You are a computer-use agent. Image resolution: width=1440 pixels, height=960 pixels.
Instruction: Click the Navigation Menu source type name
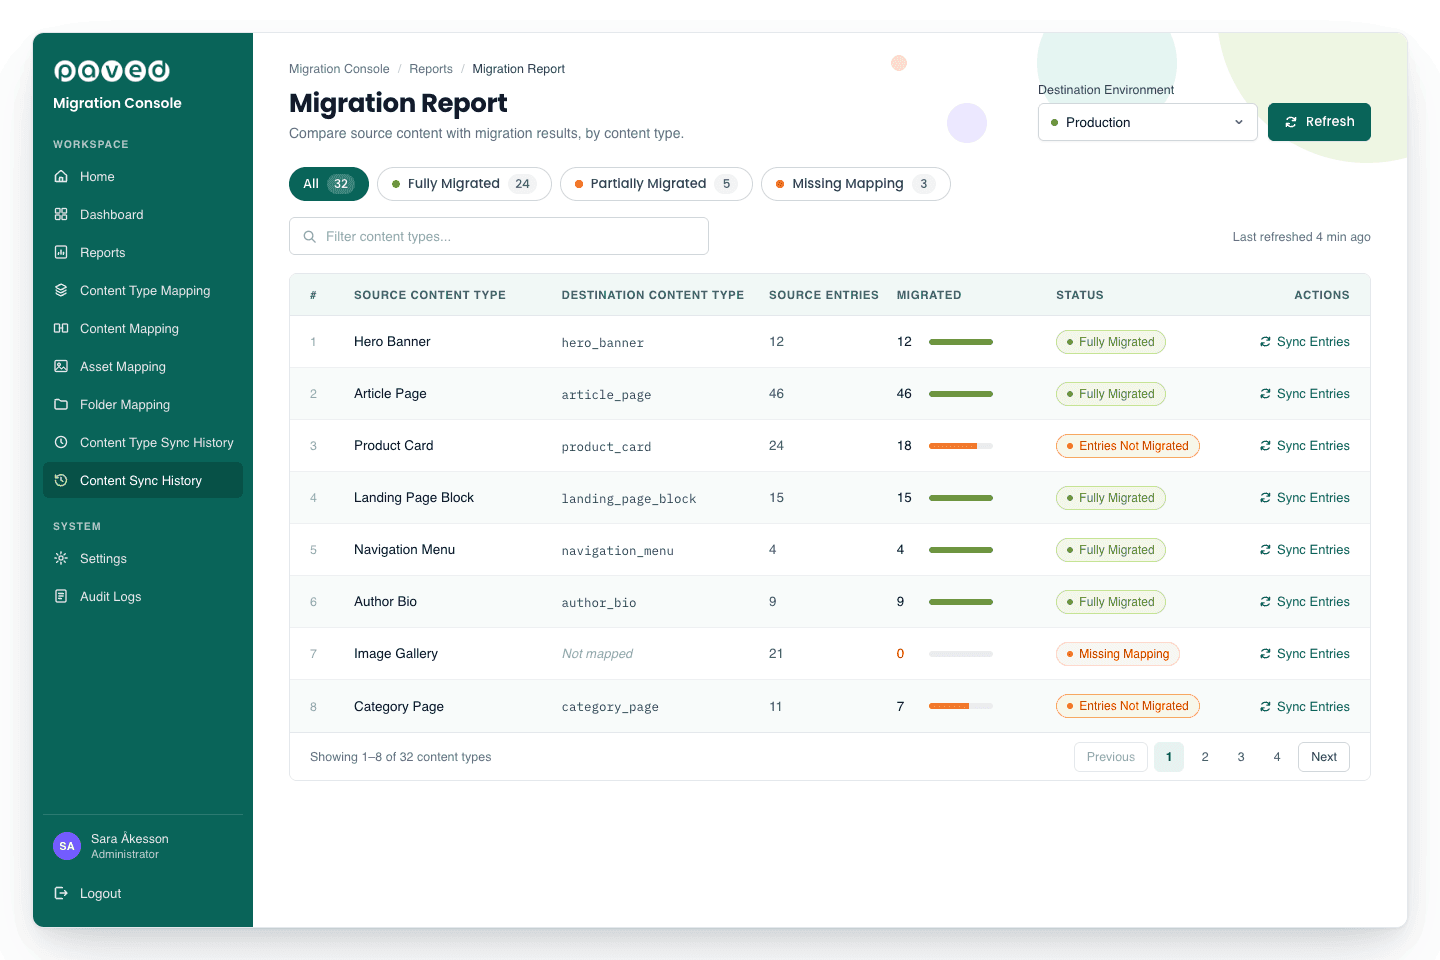tap(404, 550)
